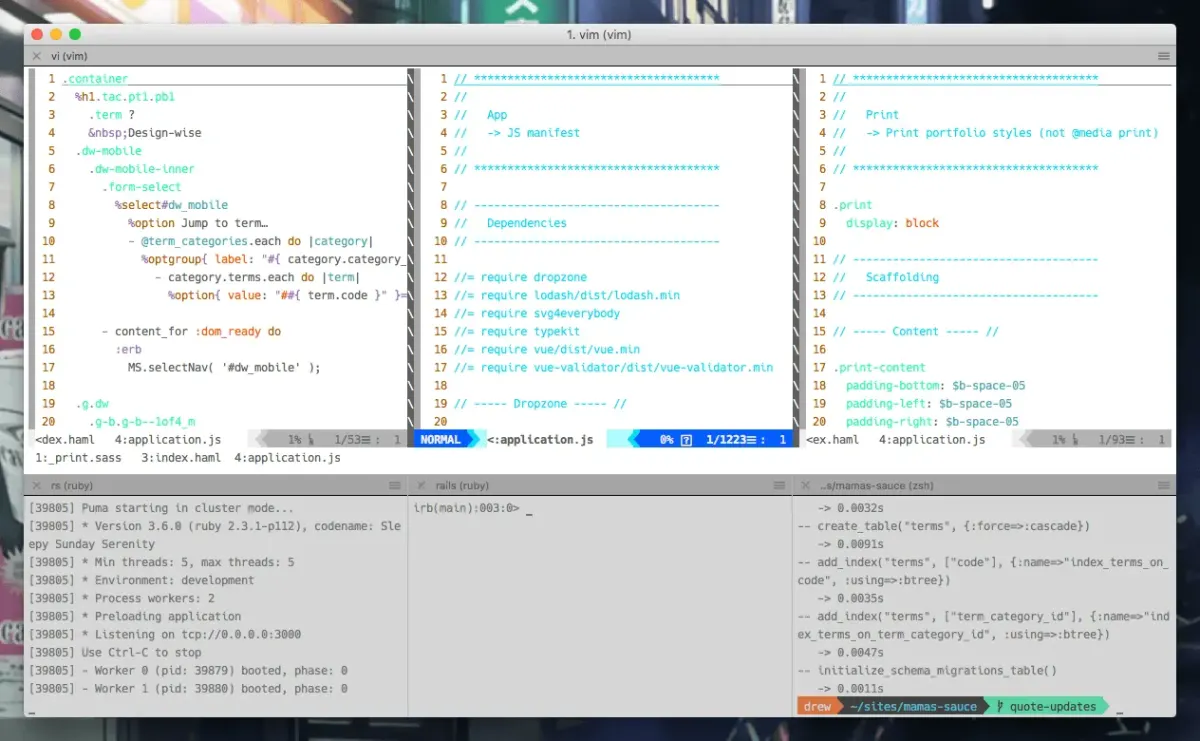Close the rails (ruby) pane
The height and width of the screenshot is (741, 1200).
[422, 485]
